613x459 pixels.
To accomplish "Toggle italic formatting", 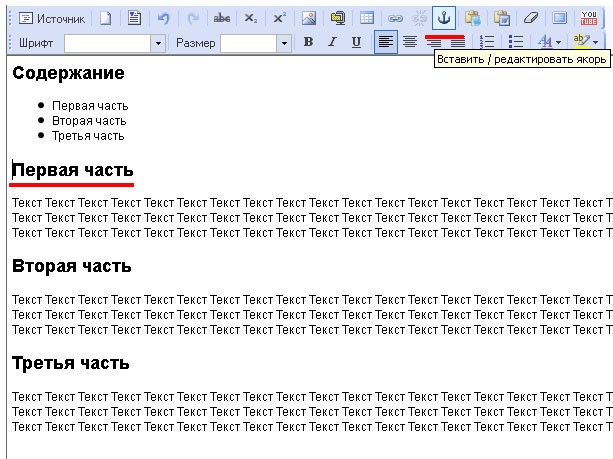I will pyautogui.click(x=332, y=41).
